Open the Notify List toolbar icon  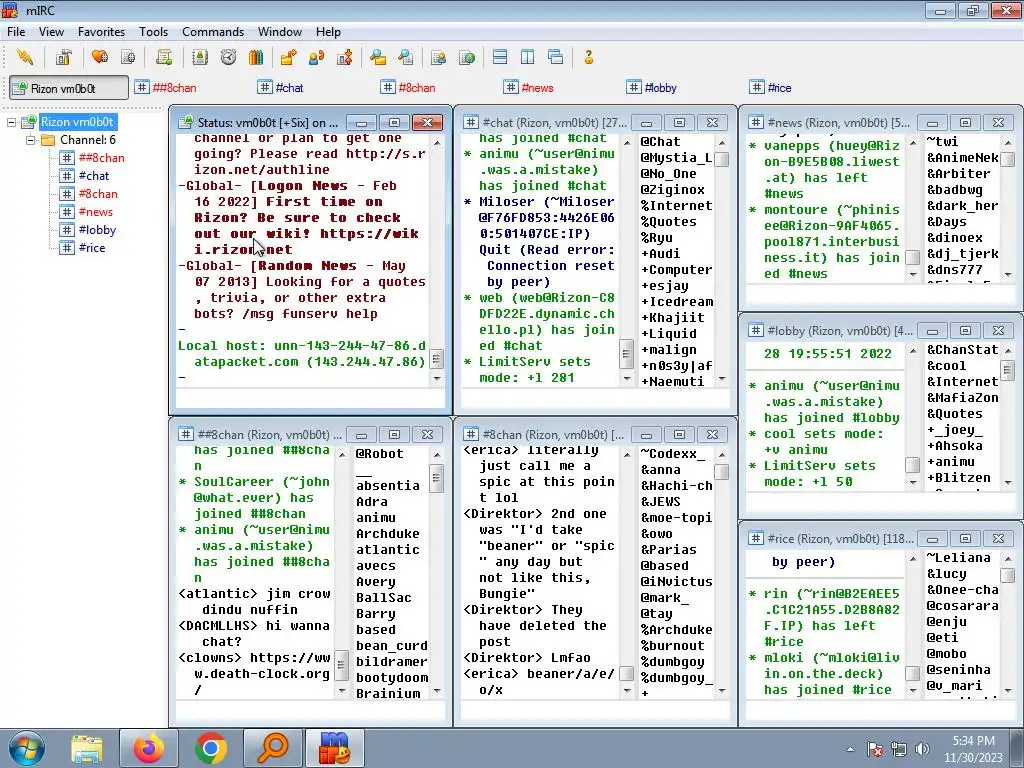(x=438, y=57)
